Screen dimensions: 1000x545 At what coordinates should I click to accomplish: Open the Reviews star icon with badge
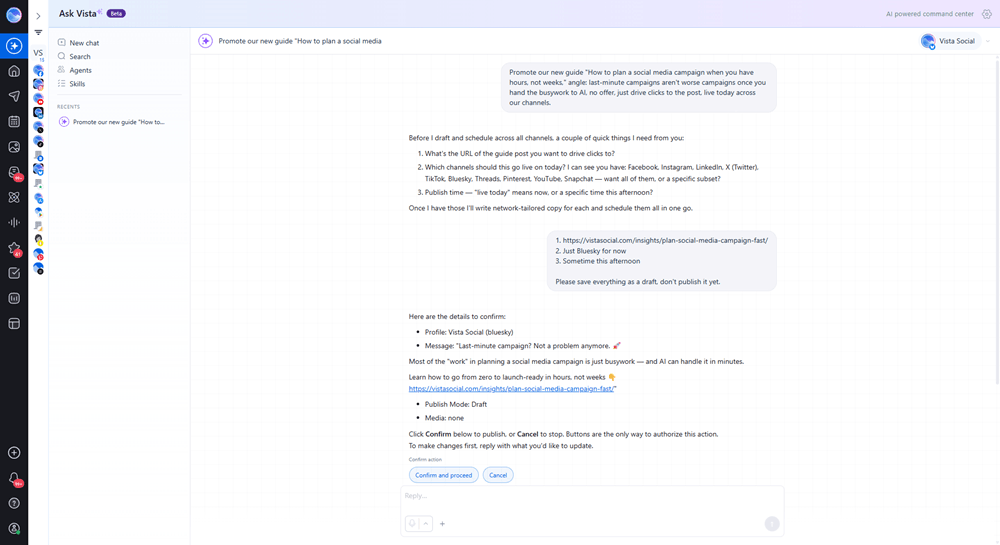pos(14,248)
